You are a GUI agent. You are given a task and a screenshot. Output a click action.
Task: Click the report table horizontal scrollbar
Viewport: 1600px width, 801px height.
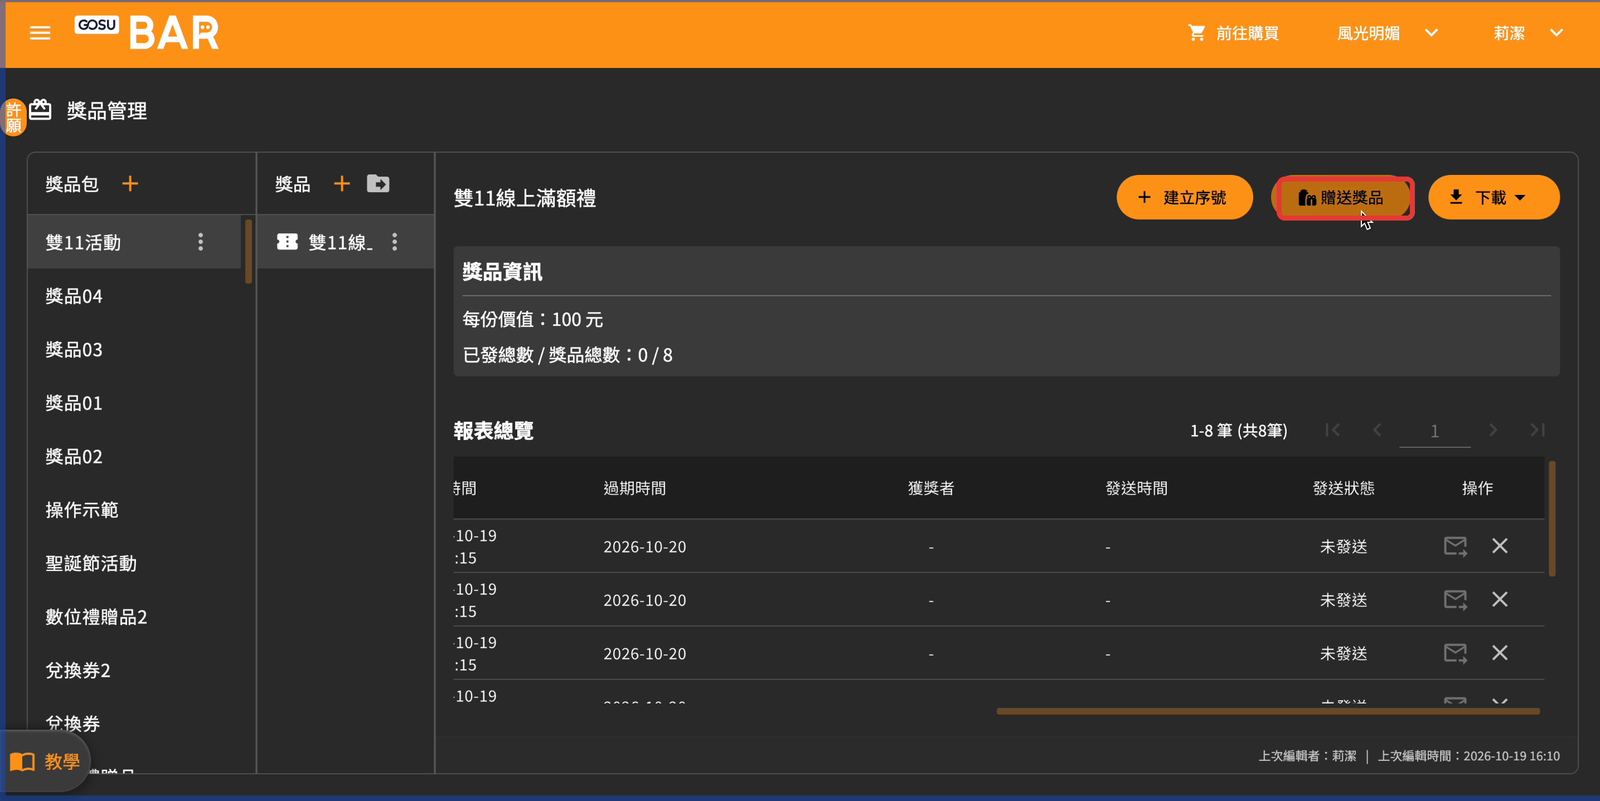pyautogui.click(x=1268, y=711)
